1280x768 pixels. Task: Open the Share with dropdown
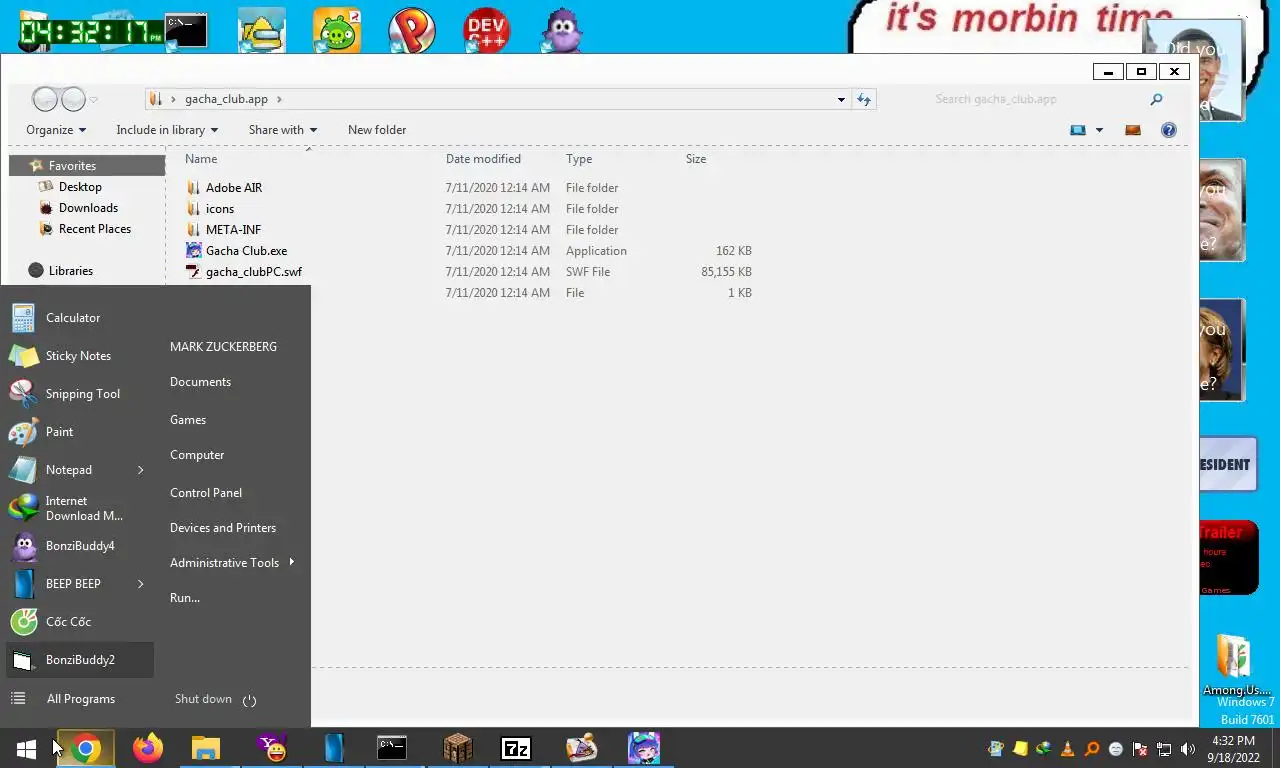tap(283, 130)
